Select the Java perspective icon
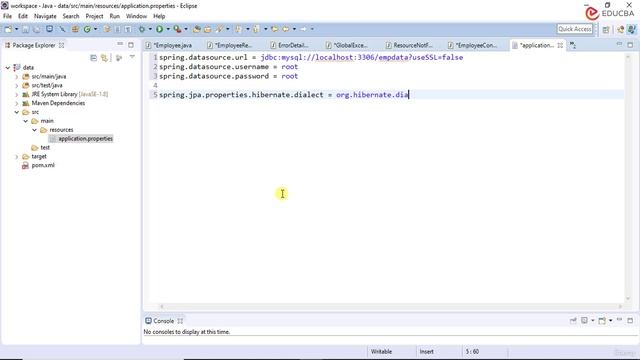 [x=631, y=29]
